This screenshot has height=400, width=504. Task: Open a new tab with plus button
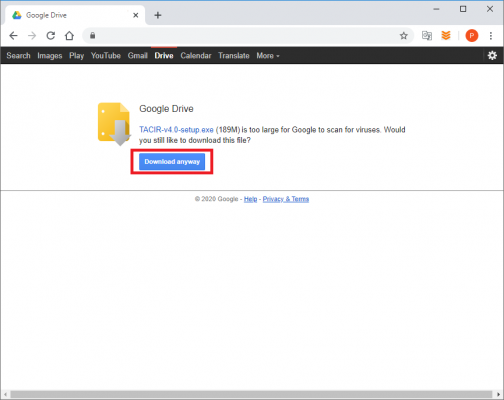point(158,15)
